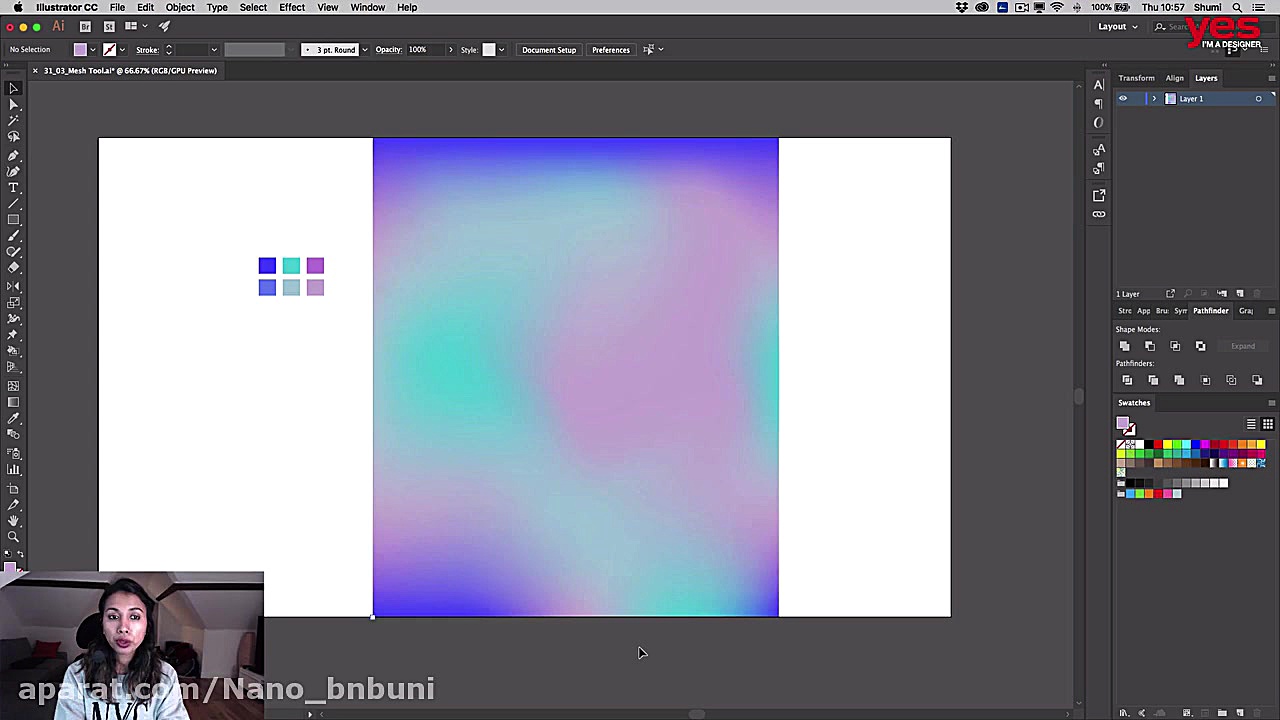
Task: Switch Swatches panel to list view
Action: 1251,424
